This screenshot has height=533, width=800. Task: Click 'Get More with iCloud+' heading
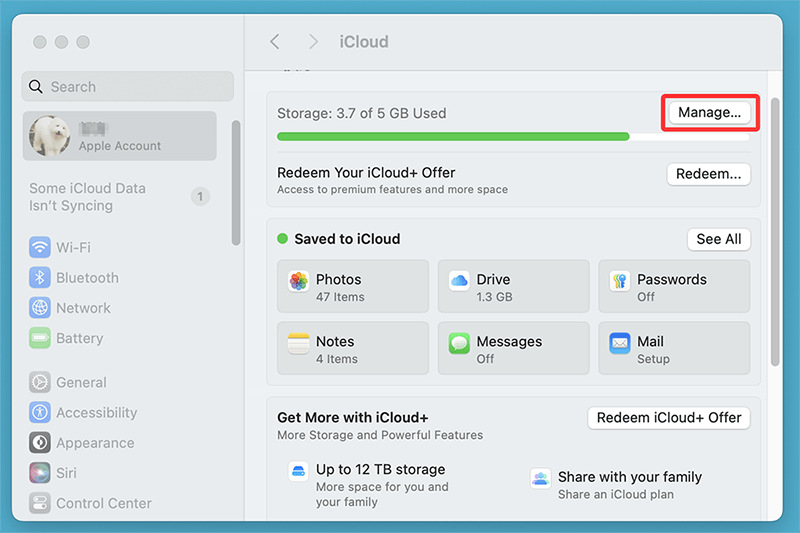[353, 418]
